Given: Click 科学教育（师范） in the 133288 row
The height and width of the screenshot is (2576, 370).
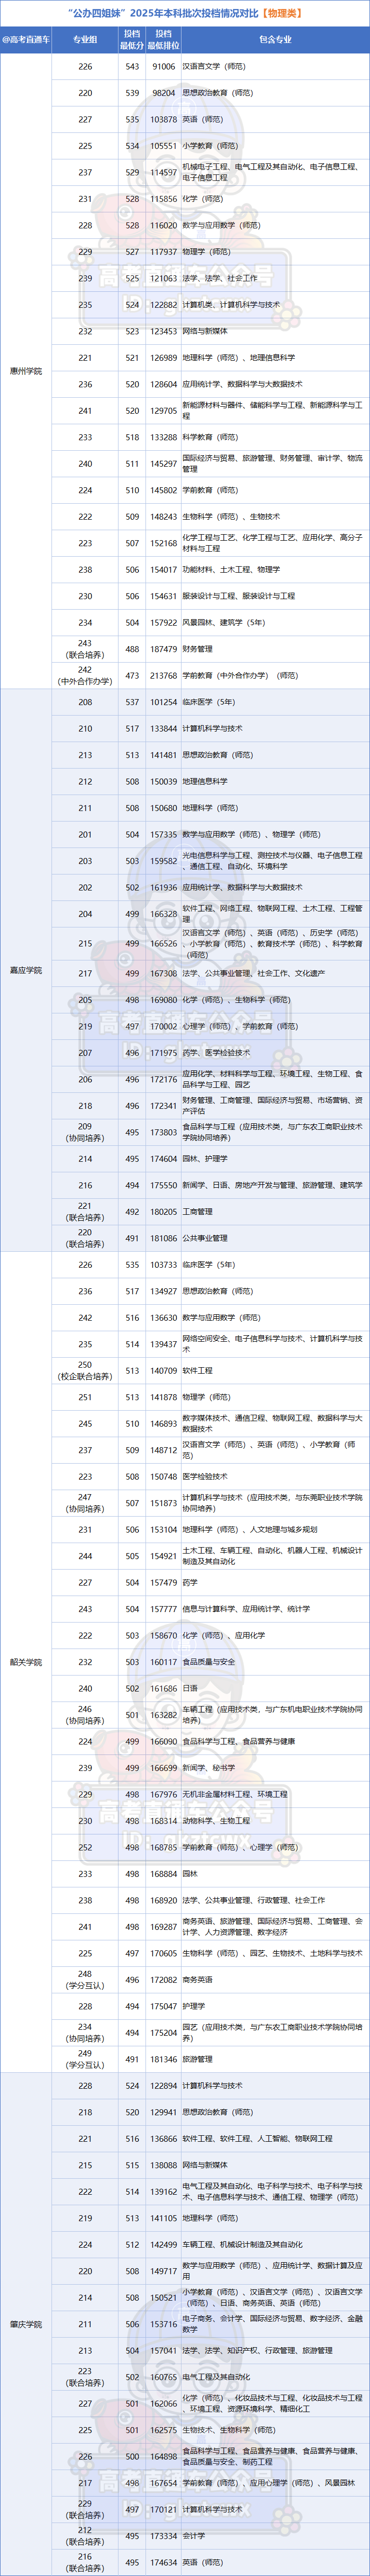Looking at the screenshot, I should [210, 437].
